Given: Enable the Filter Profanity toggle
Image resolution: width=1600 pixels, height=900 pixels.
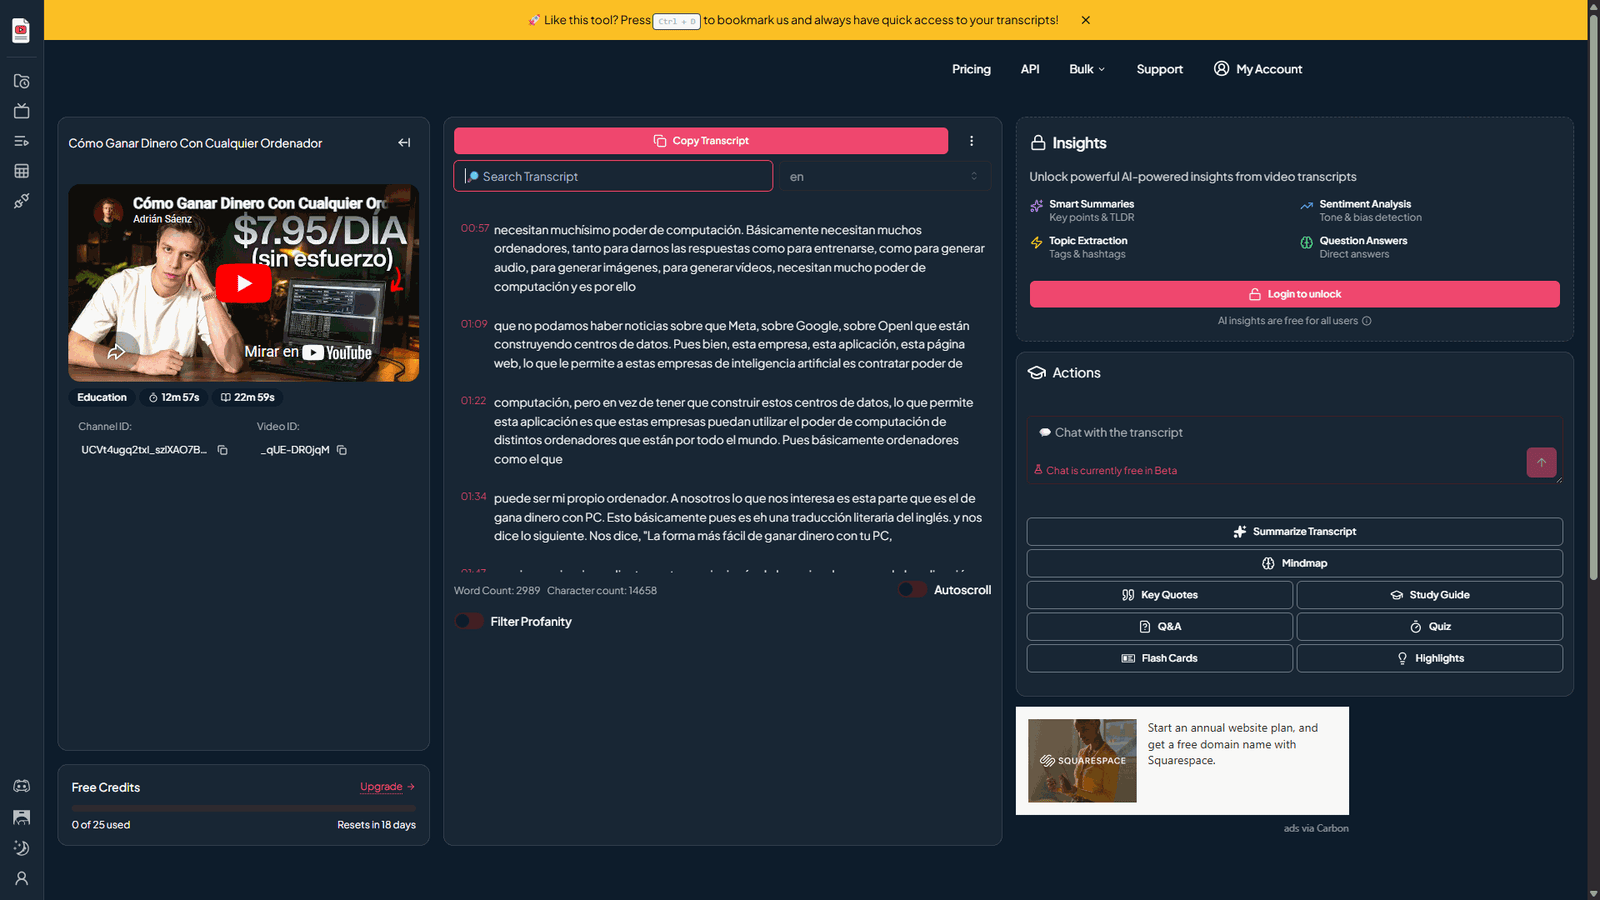Looking at the screenshot, I should point(469,621).
